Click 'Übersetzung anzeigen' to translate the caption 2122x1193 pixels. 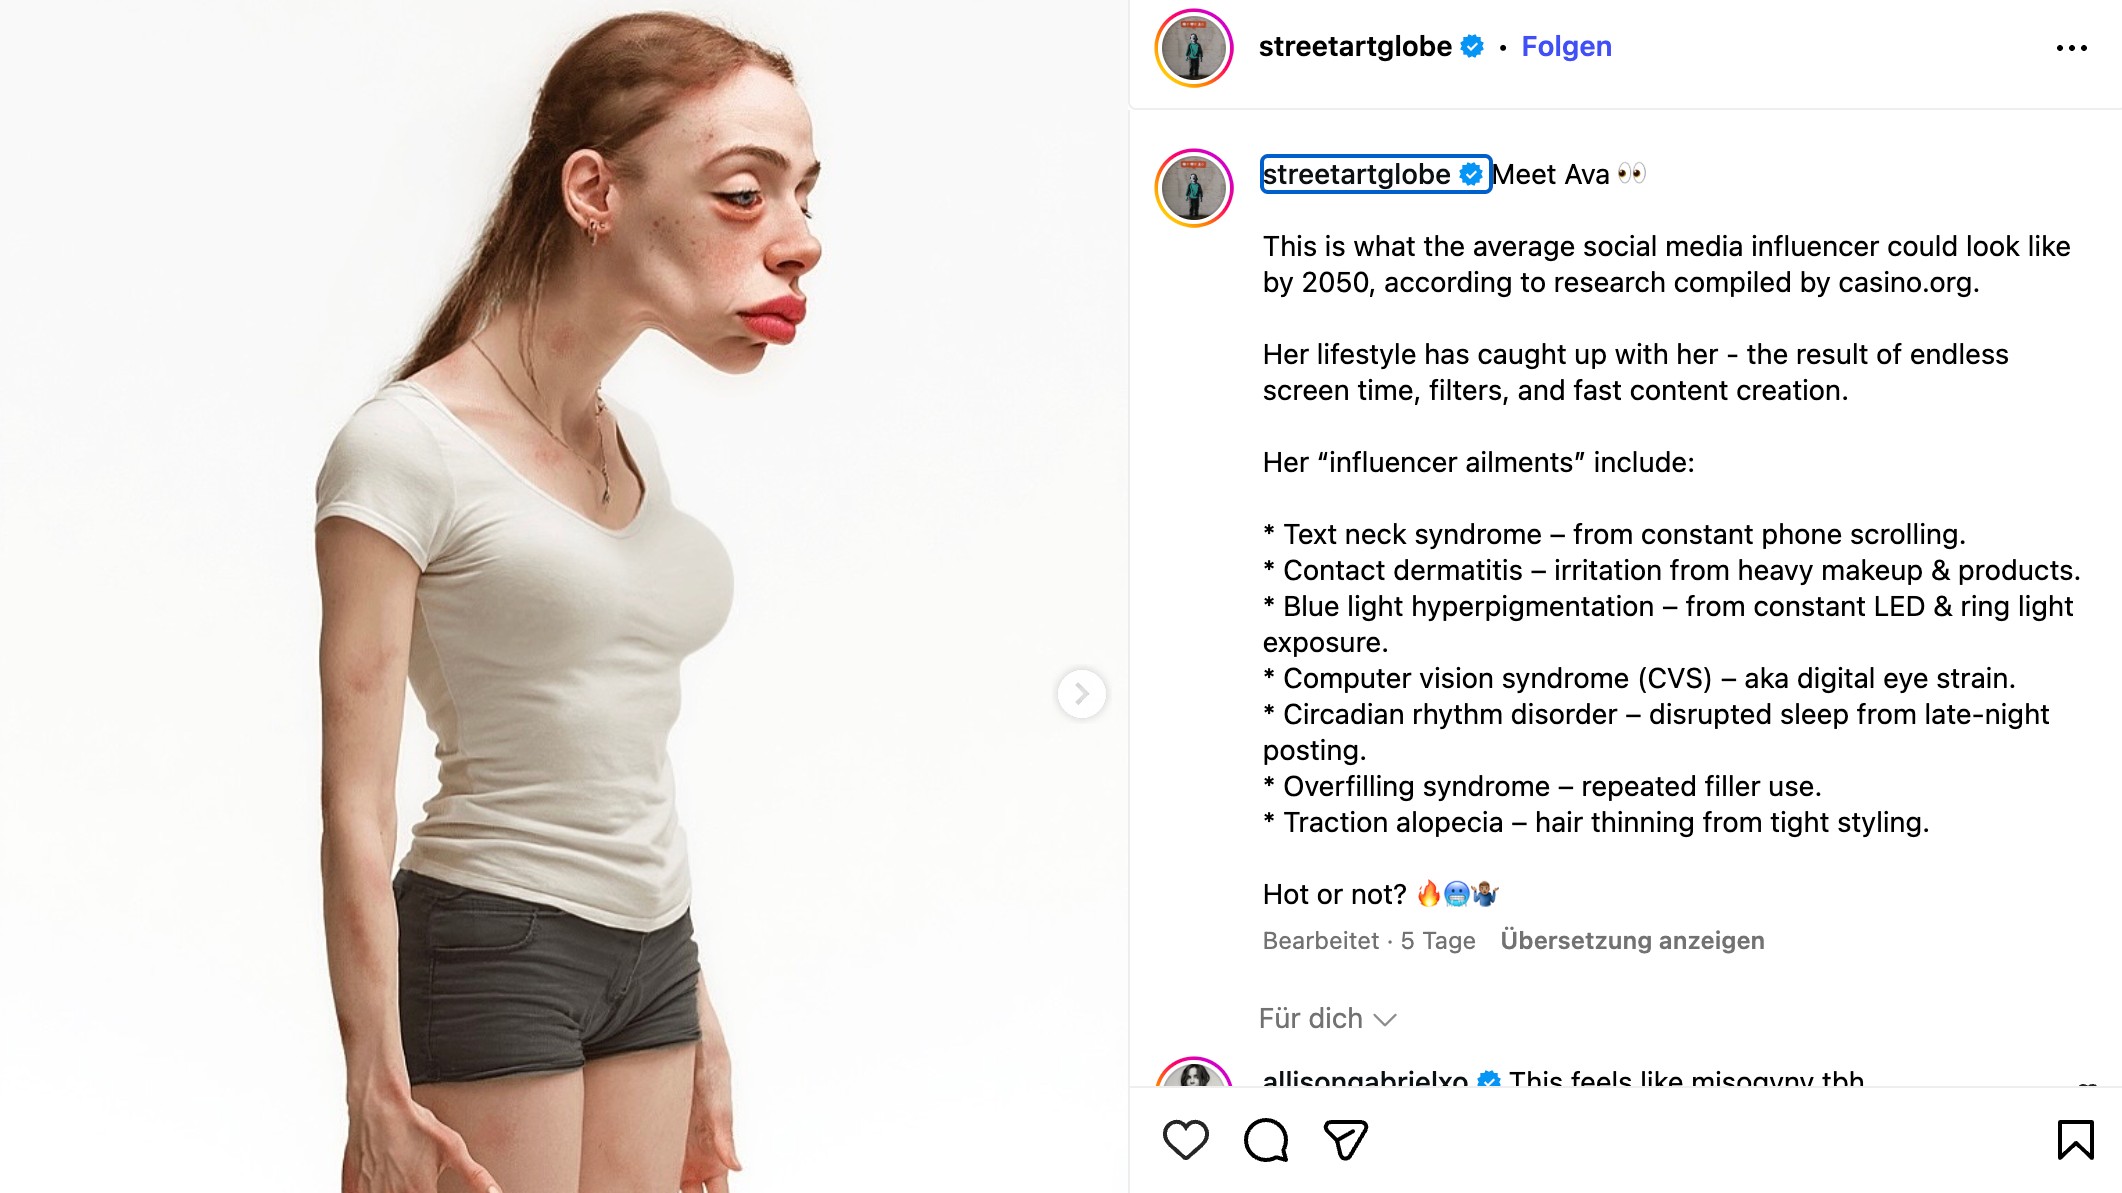point(1632,941)
